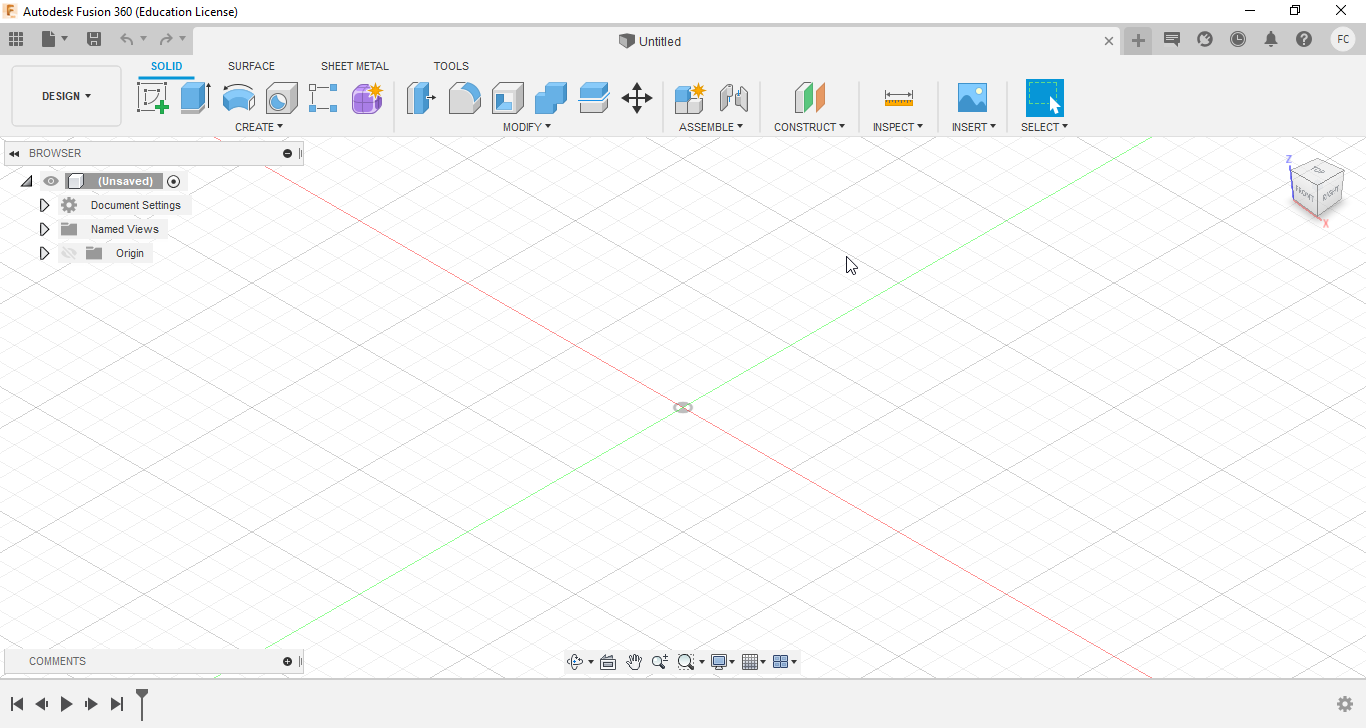Open the Data Panel grid icon
Viewport: 1366px width, 728px height.
coord(16,39)
